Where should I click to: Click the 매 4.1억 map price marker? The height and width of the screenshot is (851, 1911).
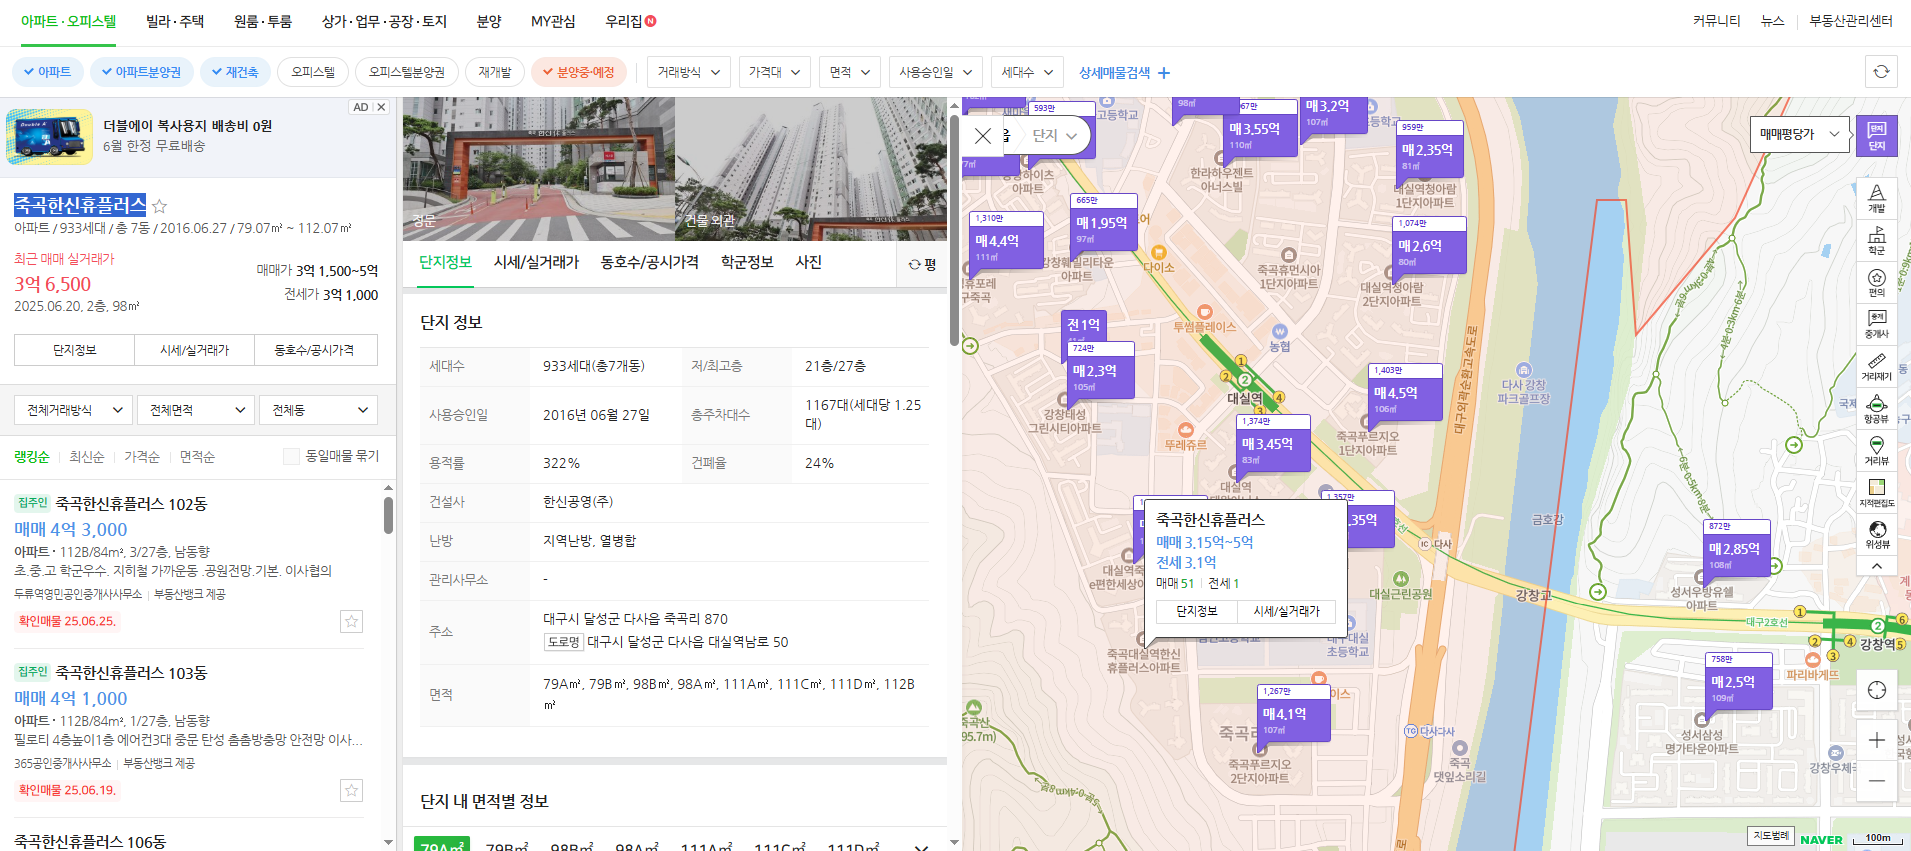[x=1294, y=714]
